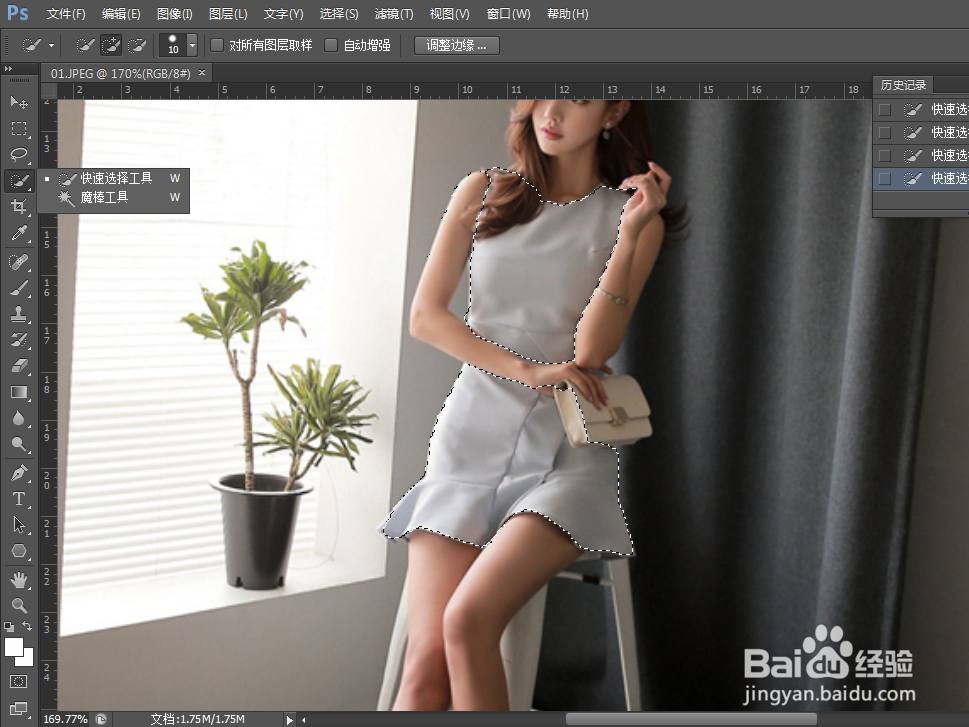Screen dimensions: 969x727
Task: Select the Gradient tool
Action: [19, 392]
